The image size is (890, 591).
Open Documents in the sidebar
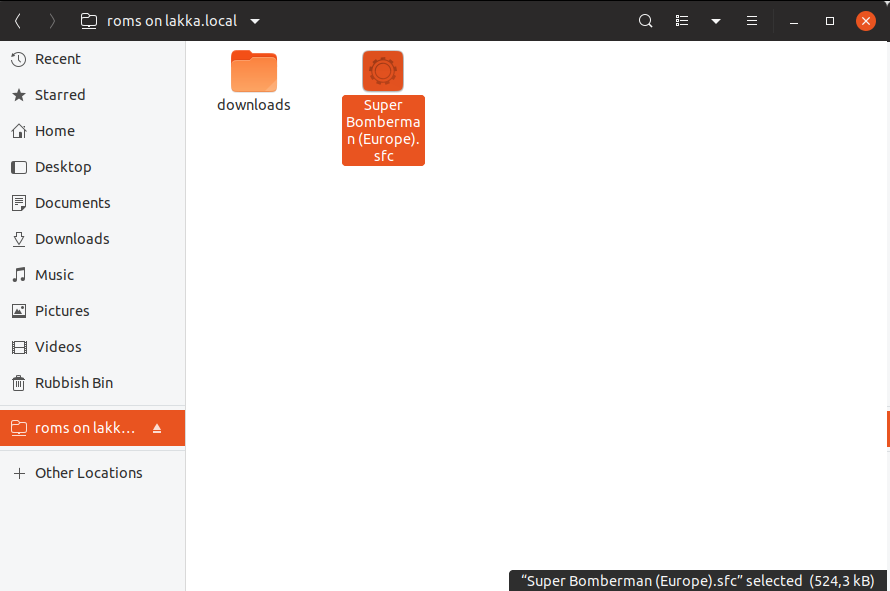point(93,203)
